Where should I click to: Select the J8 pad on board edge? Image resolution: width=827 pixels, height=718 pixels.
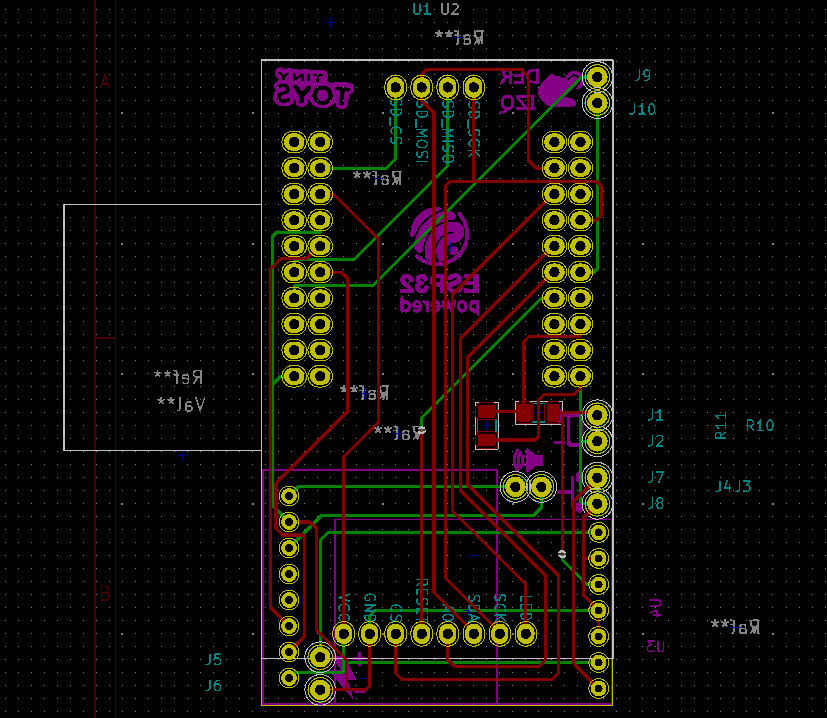(x=597, y=504)
